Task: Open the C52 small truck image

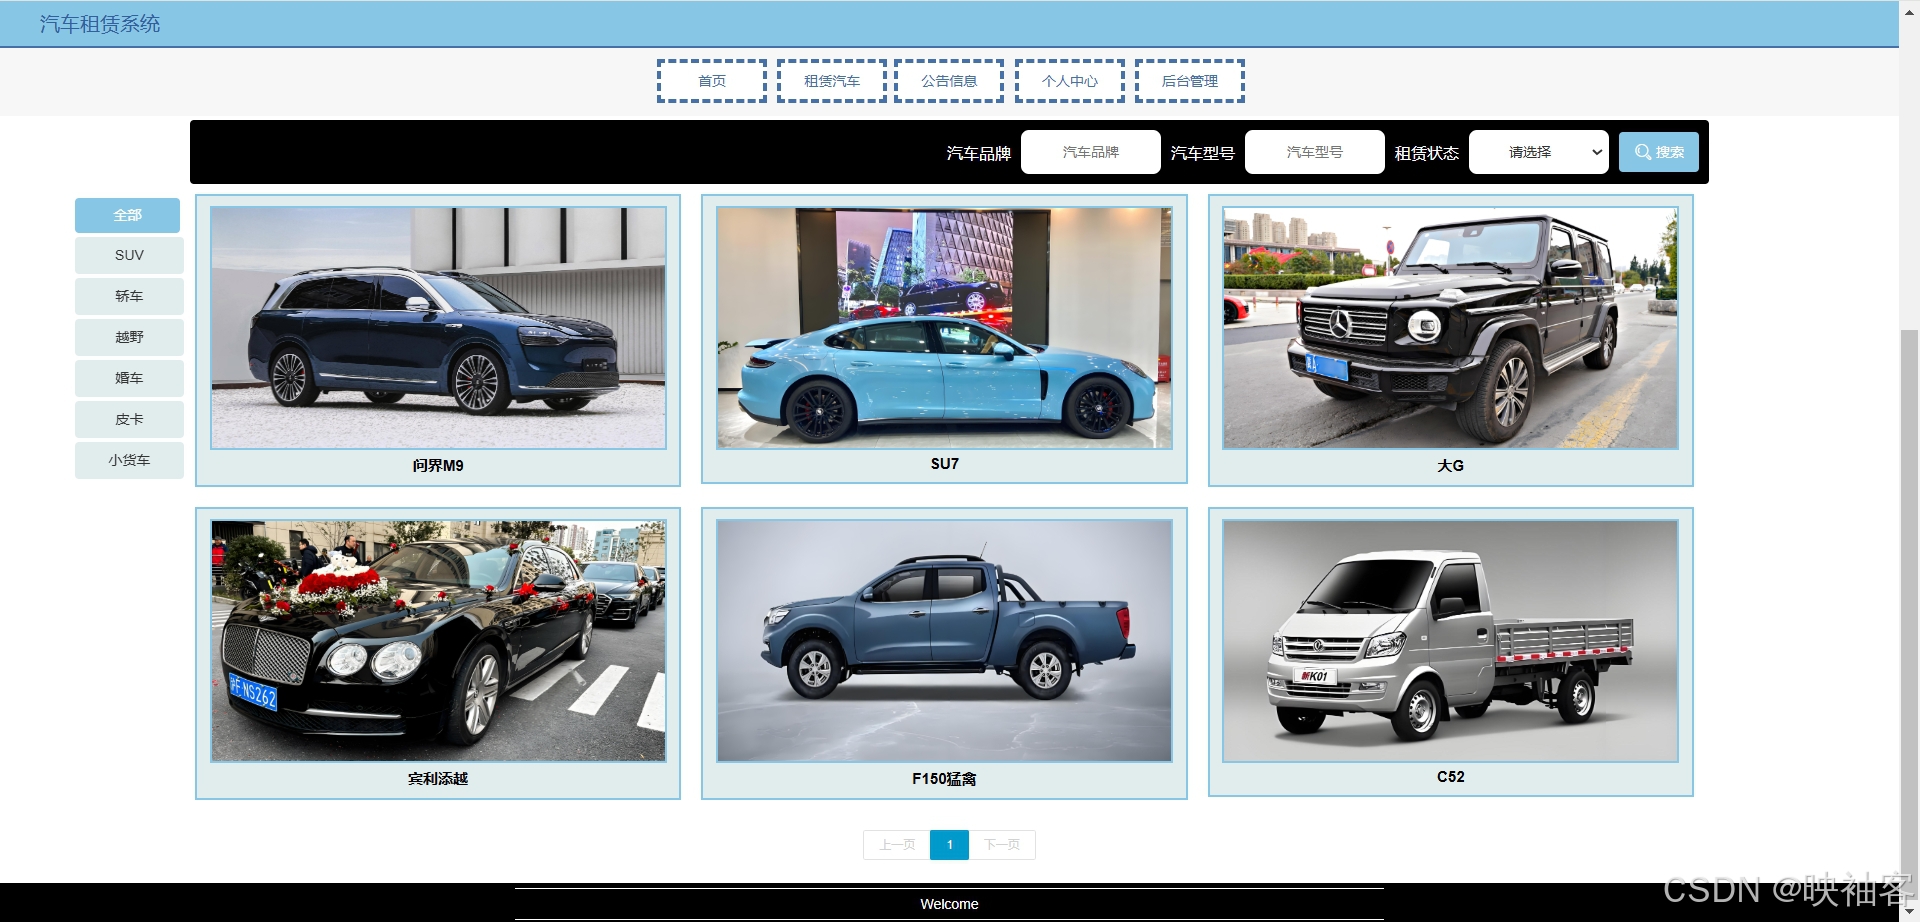Action: tap(1450, 641)
